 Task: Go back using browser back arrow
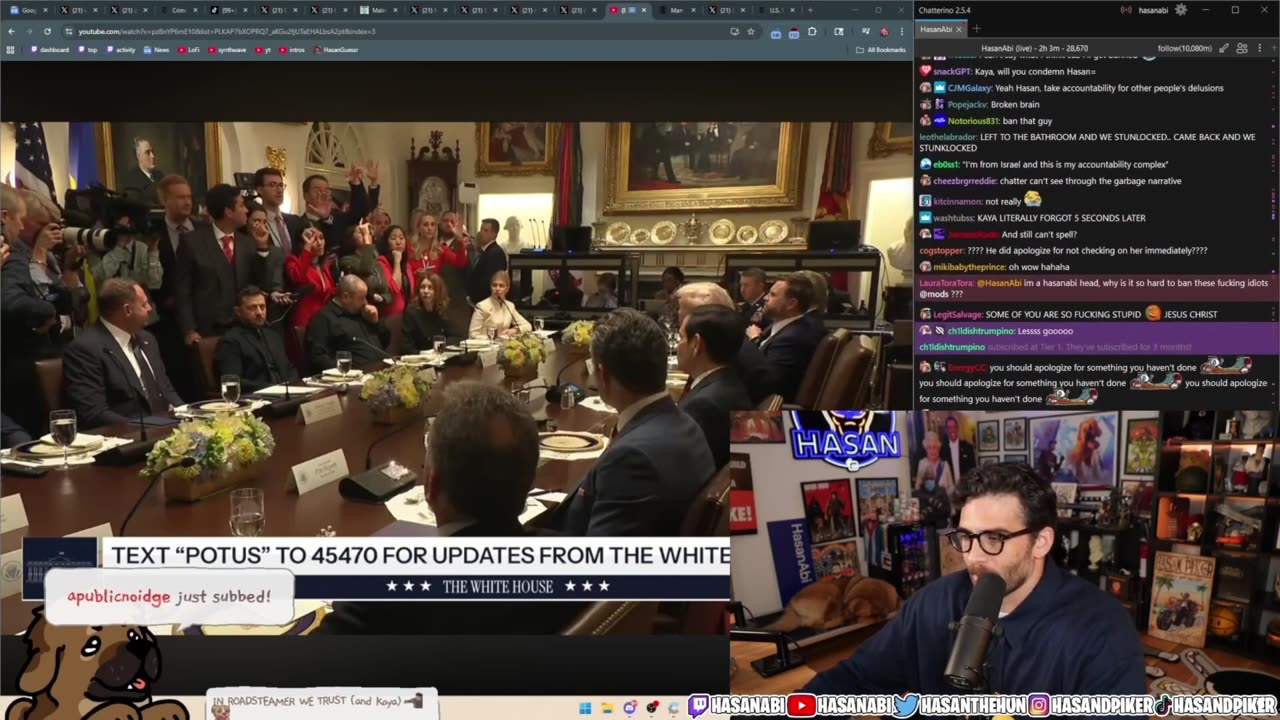[11, 31]
